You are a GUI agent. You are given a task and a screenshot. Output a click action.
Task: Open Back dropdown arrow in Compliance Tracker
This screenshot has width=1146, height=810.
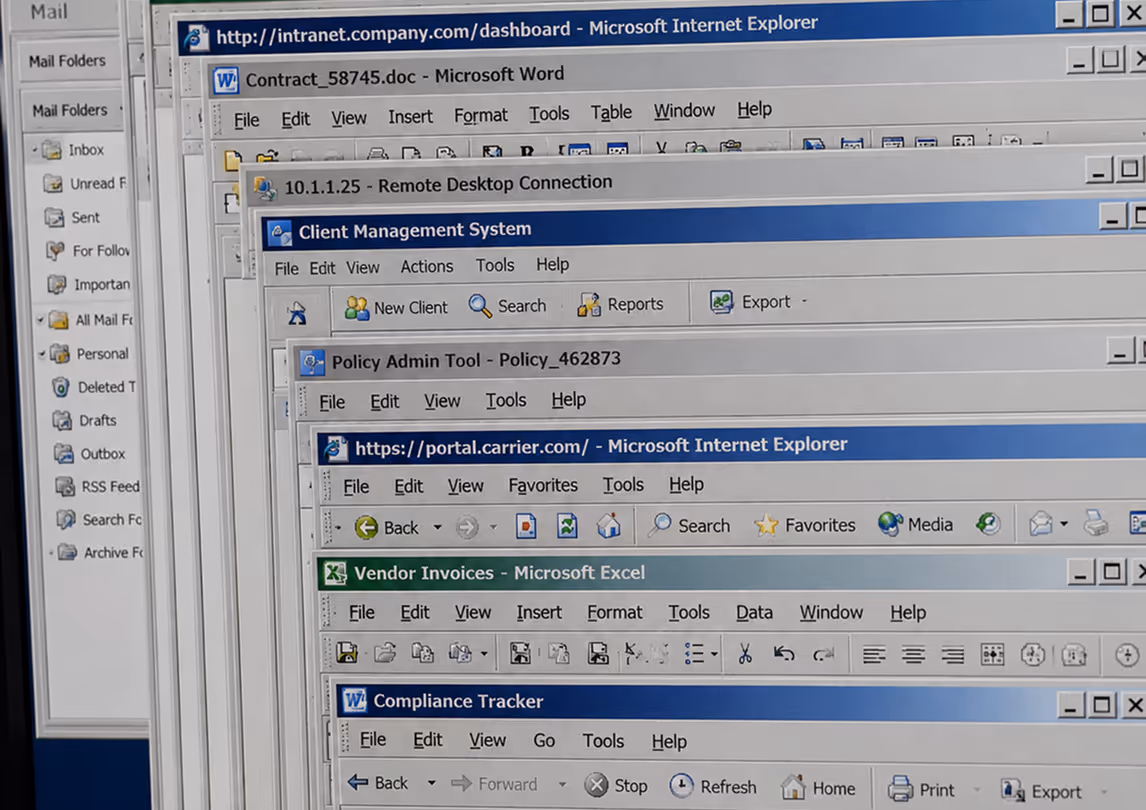(x=432, y=783)
